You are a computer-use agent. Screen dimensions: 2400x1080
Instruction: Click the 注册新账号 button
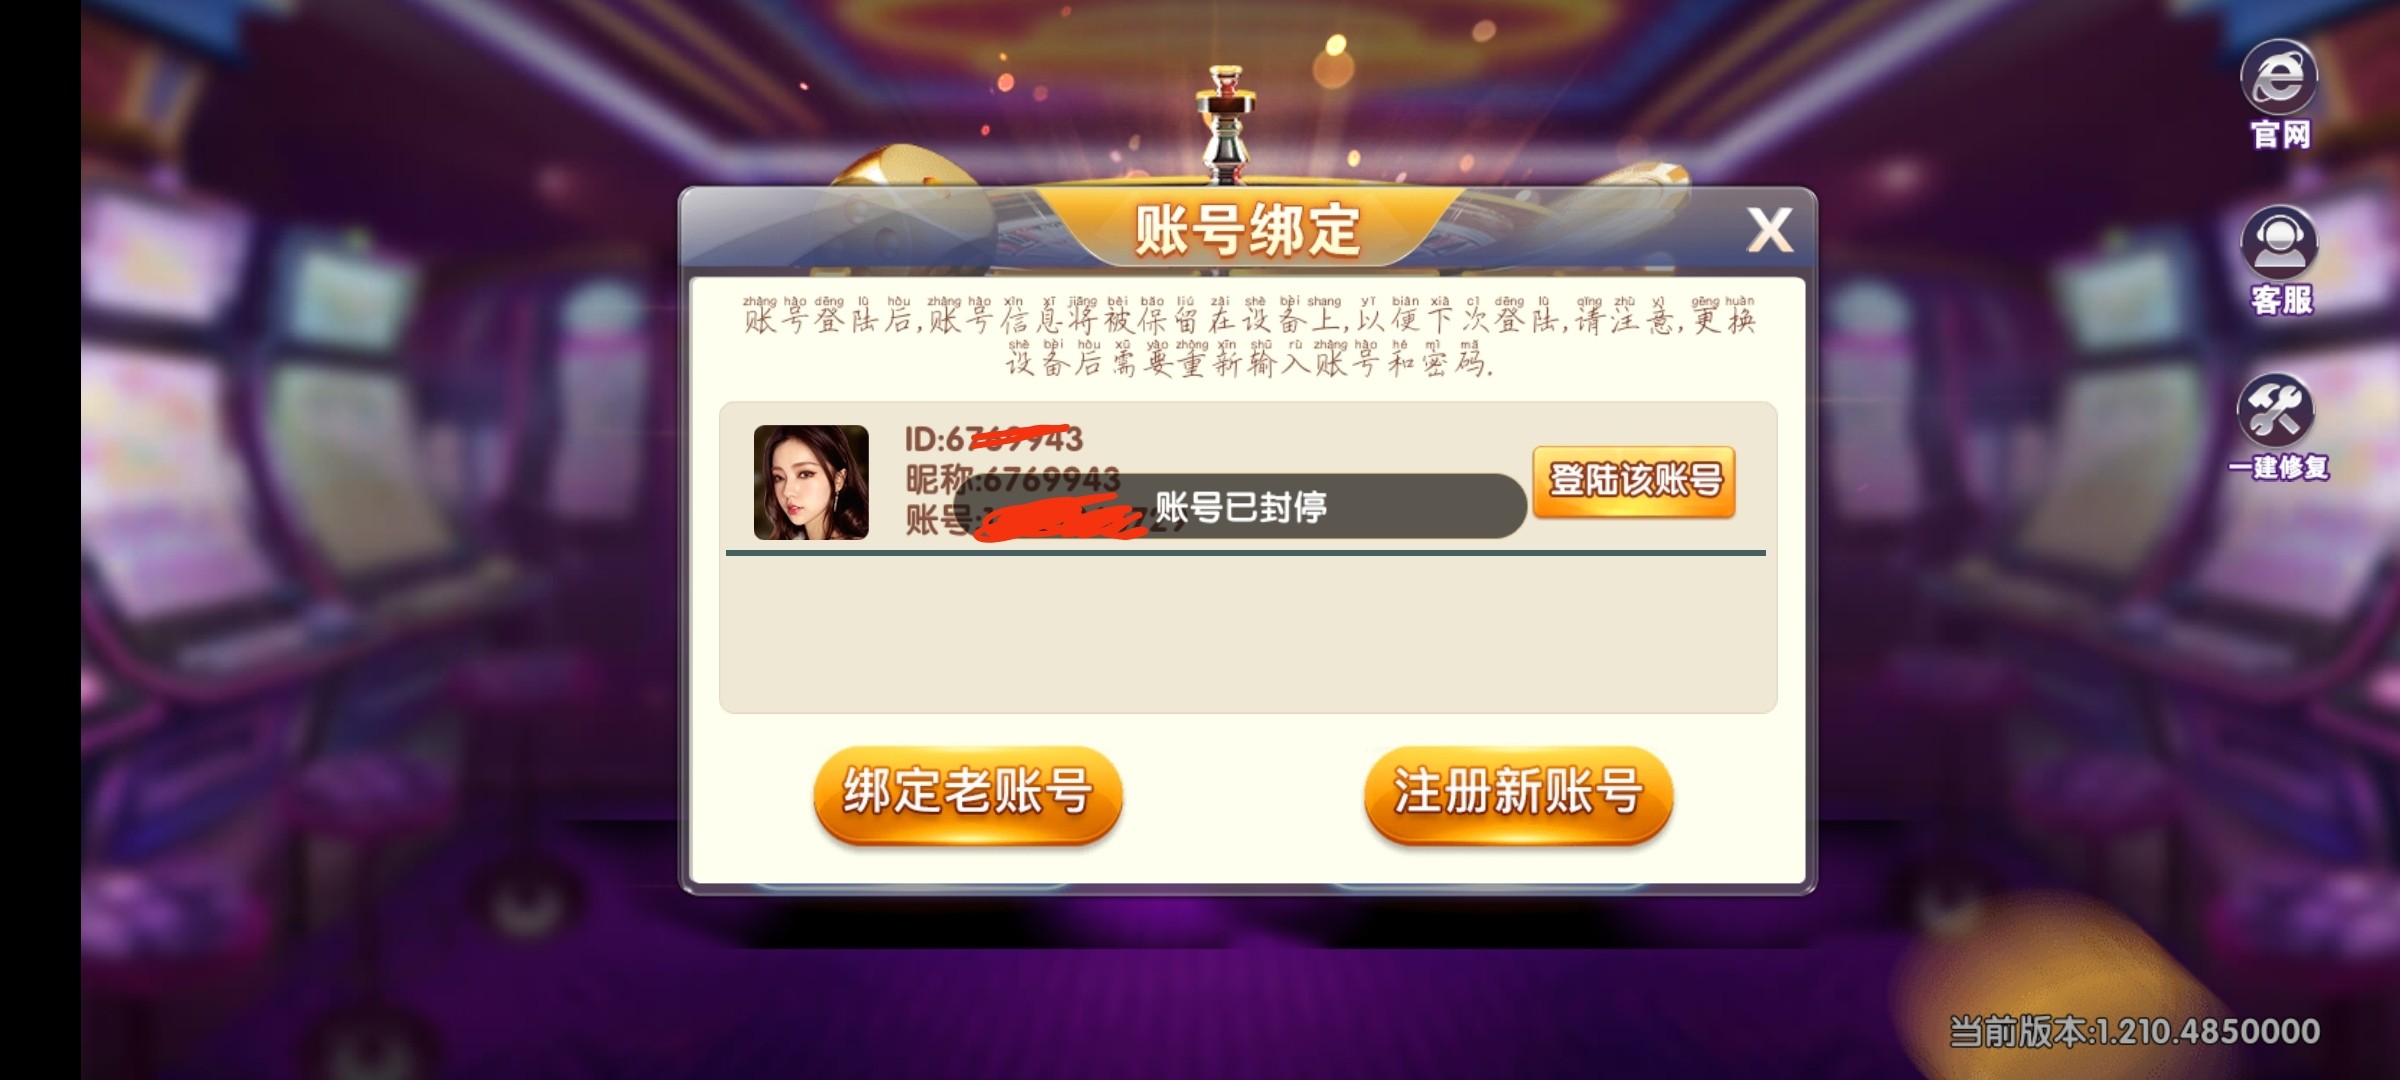(x=1518, y=794)
